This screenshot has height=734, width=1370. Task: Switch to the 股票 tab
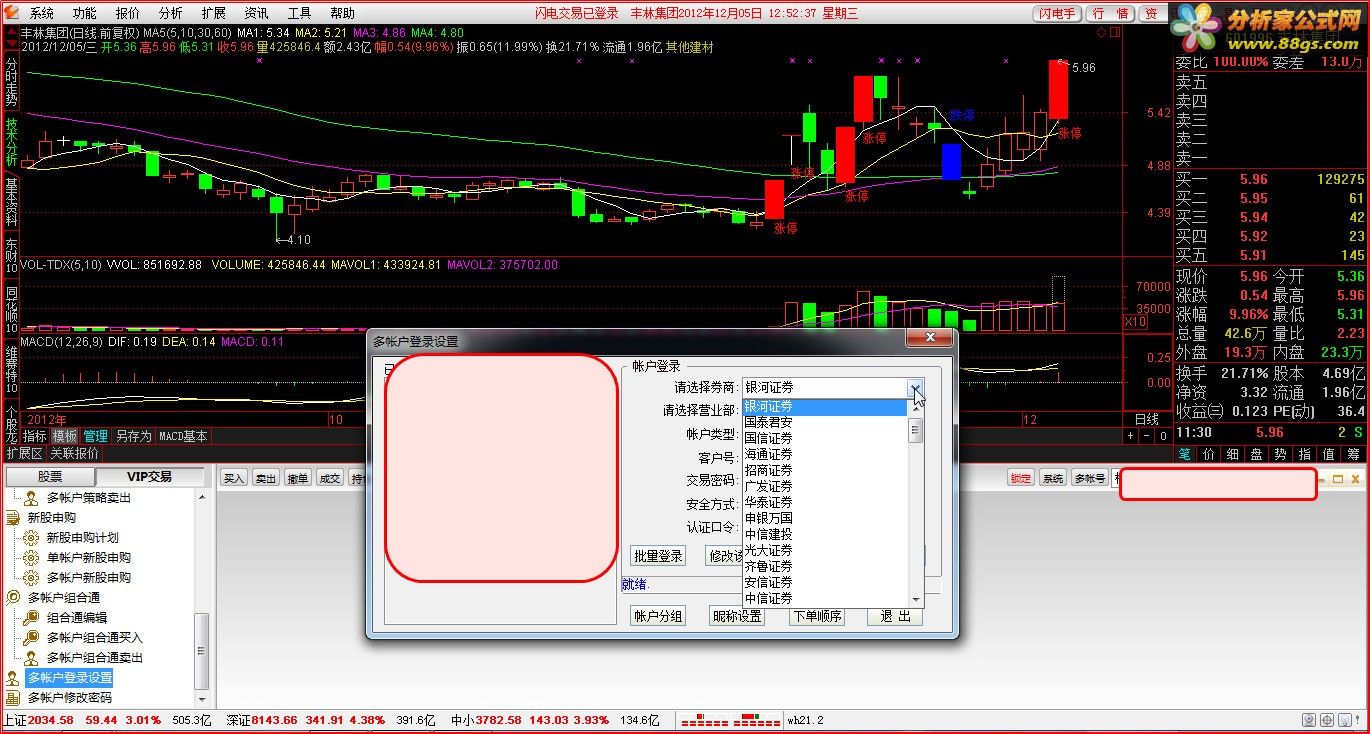click(50, 477)
